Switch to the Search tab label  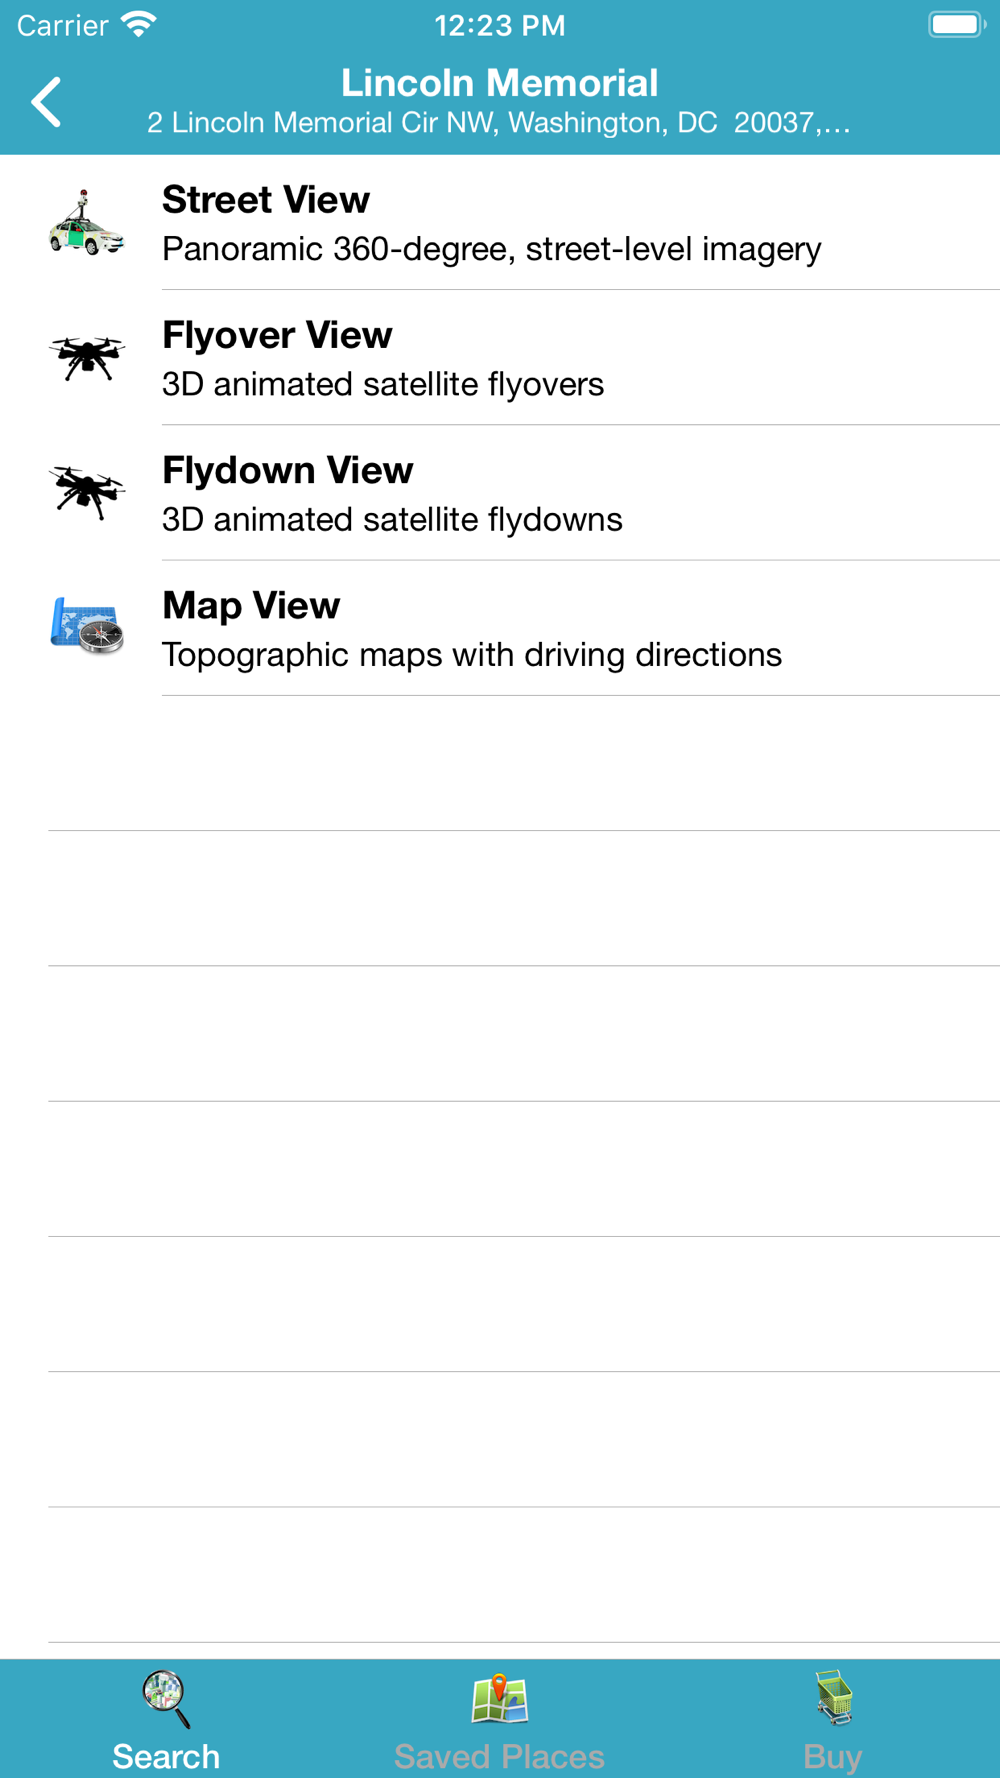[x=166, y=1756]
